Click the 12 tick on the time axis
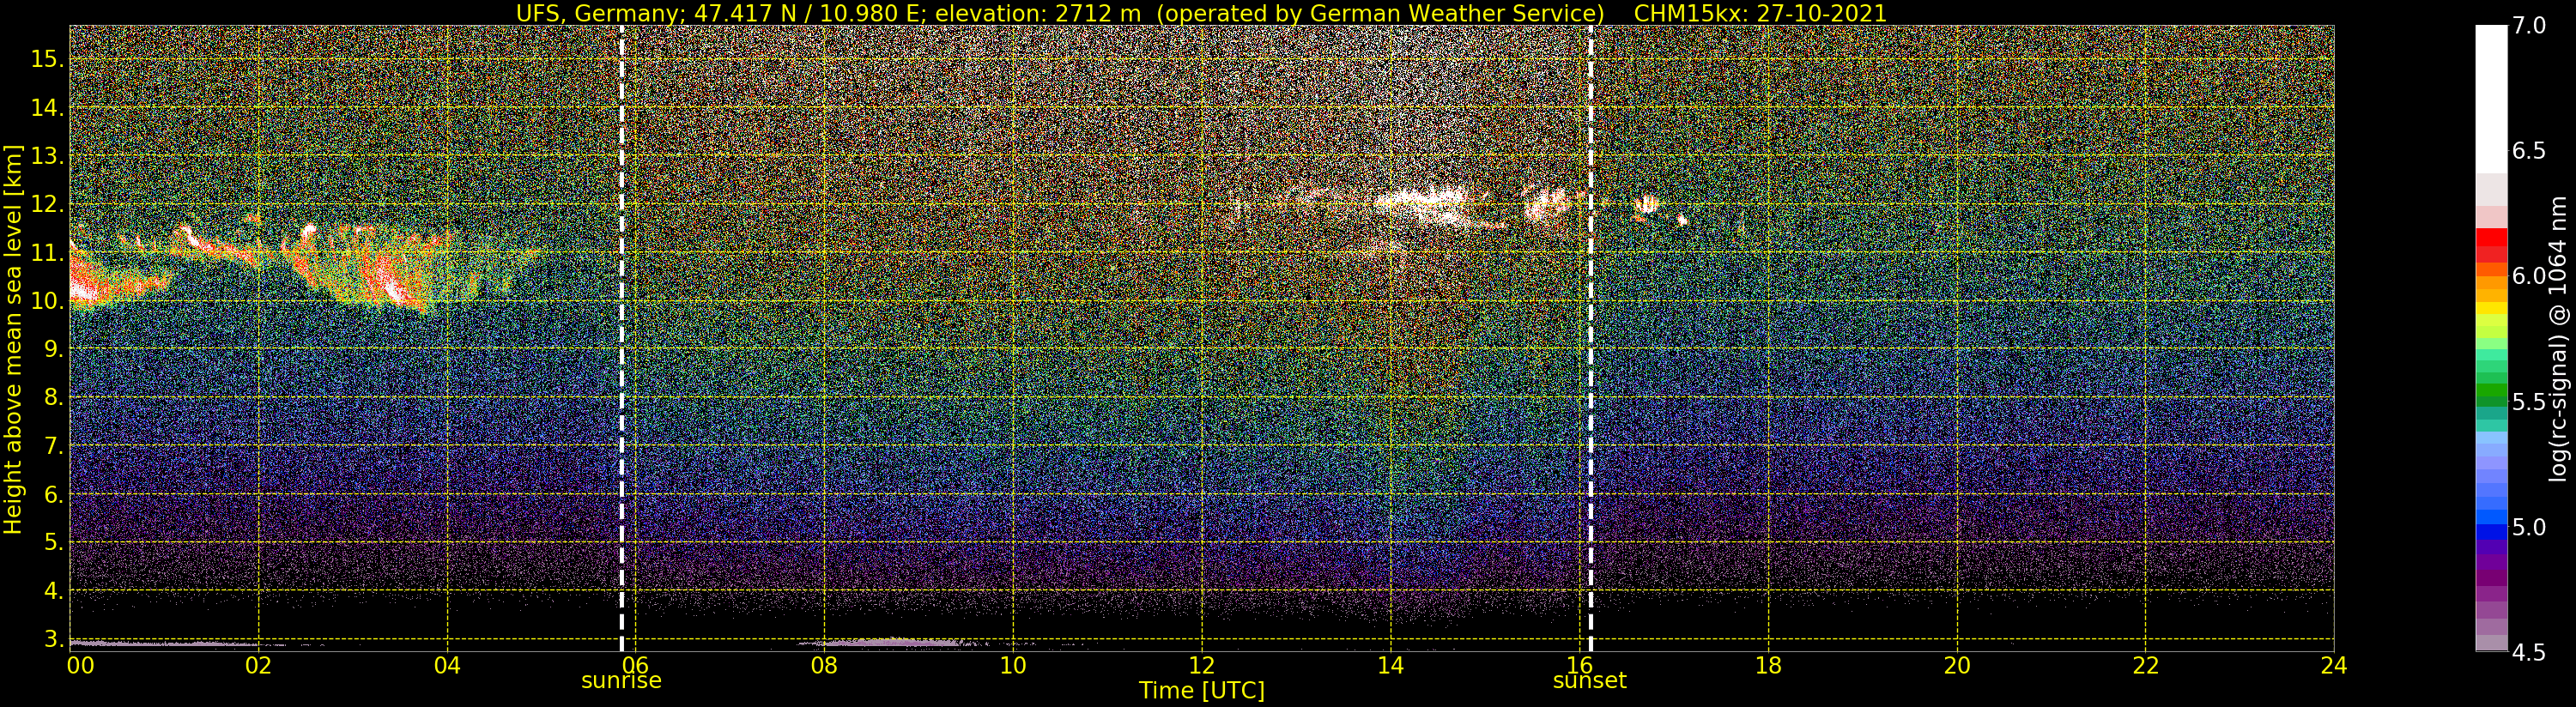This screenshot has width=2576, height=707. point(1201,665)
